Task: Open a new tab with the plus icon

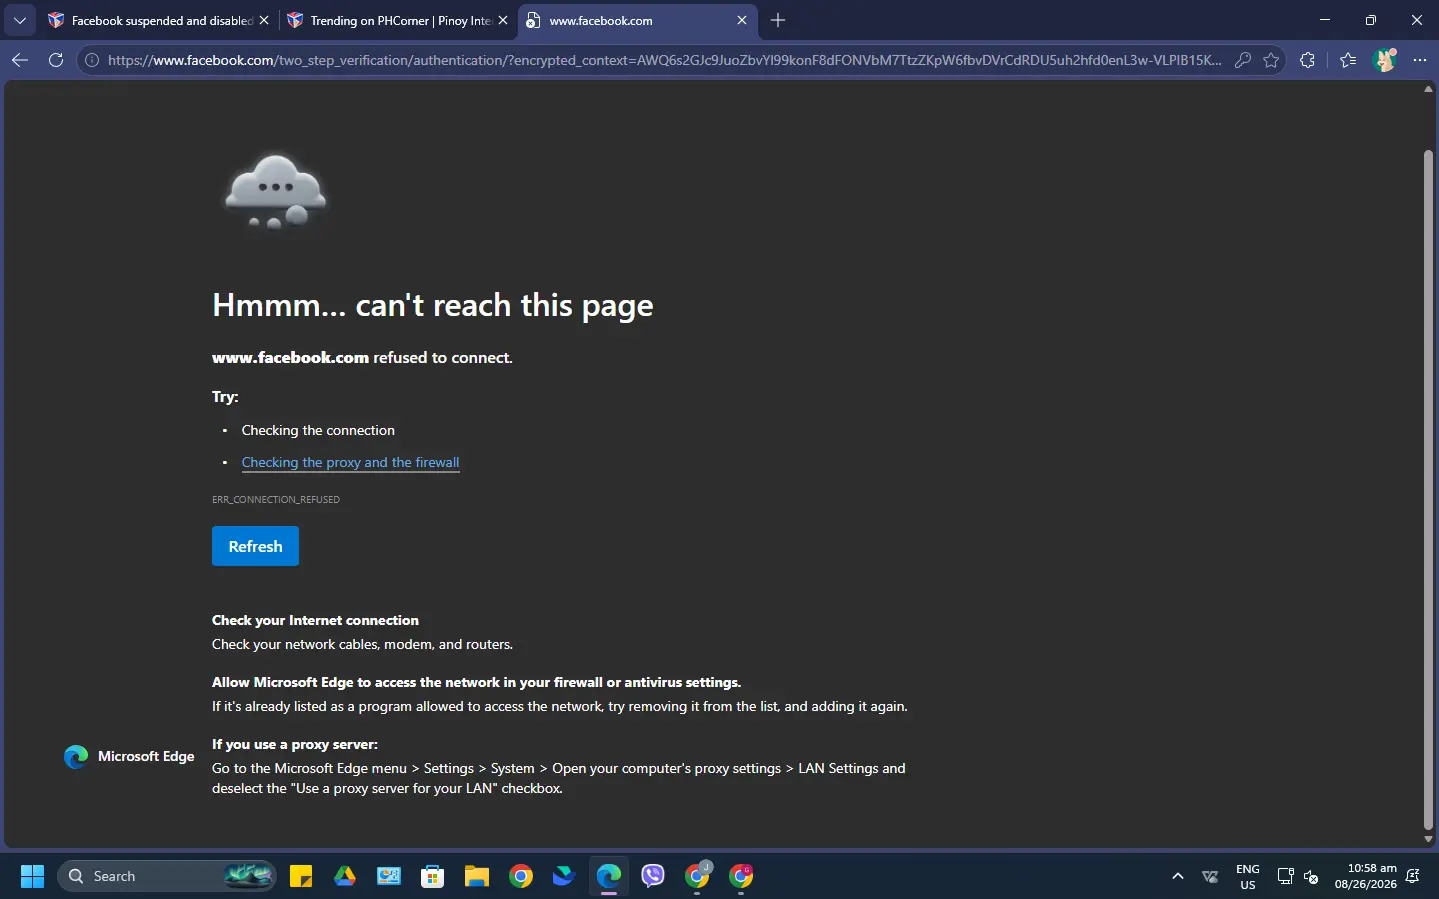Action: (x=778, y=20)
